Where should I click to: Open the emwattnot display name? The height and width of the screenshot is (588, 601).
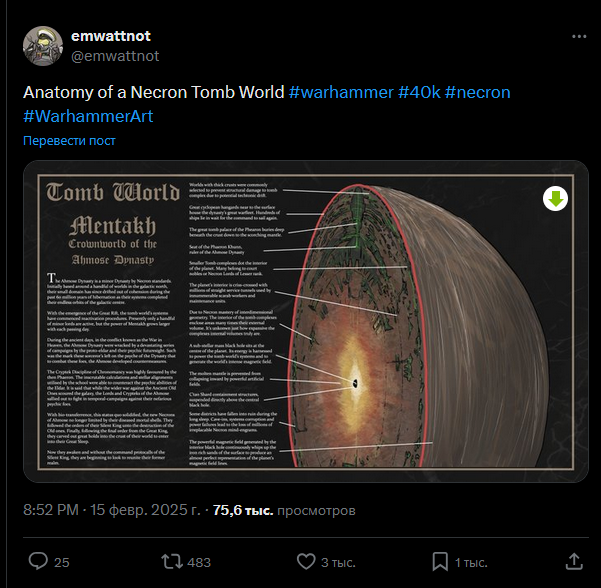111,36
